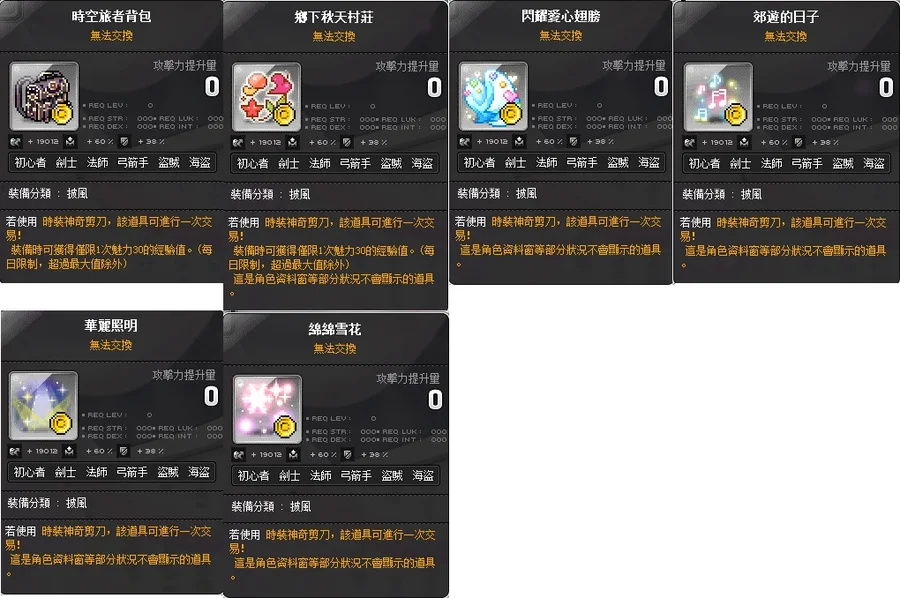This screenshot has height=598, width=900.
Task: Click the 時空旅者背包 title text
Action: (111, 16)
